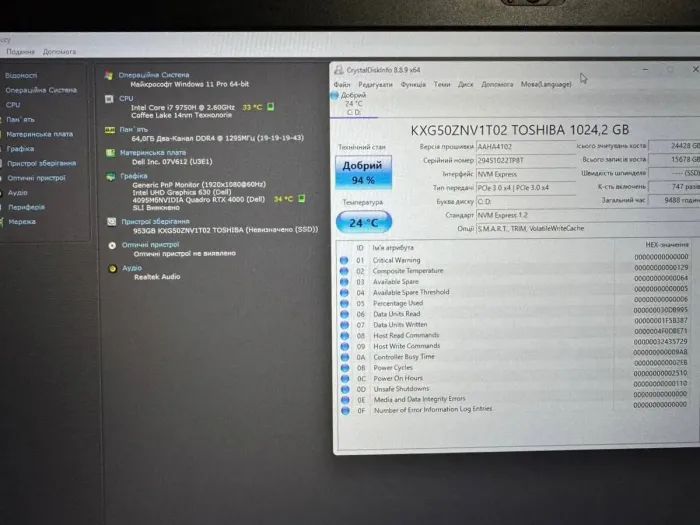Open the Функція menu in CrystalDiskInfo
700x525 pixels.
413,85
